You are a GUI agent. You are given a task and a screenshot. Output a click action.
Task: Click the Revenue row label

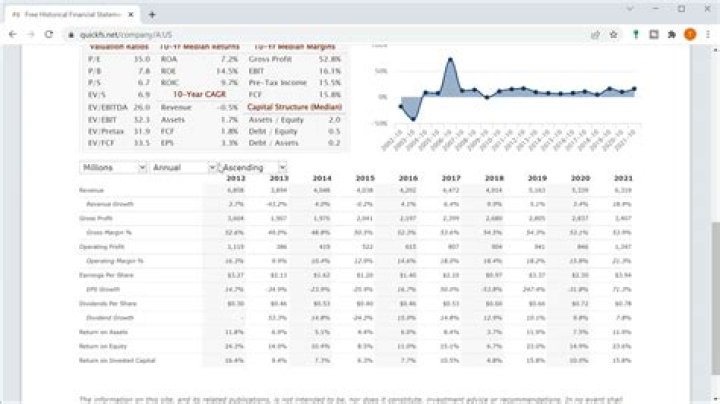pyautogui.click(x=92, y=189)
